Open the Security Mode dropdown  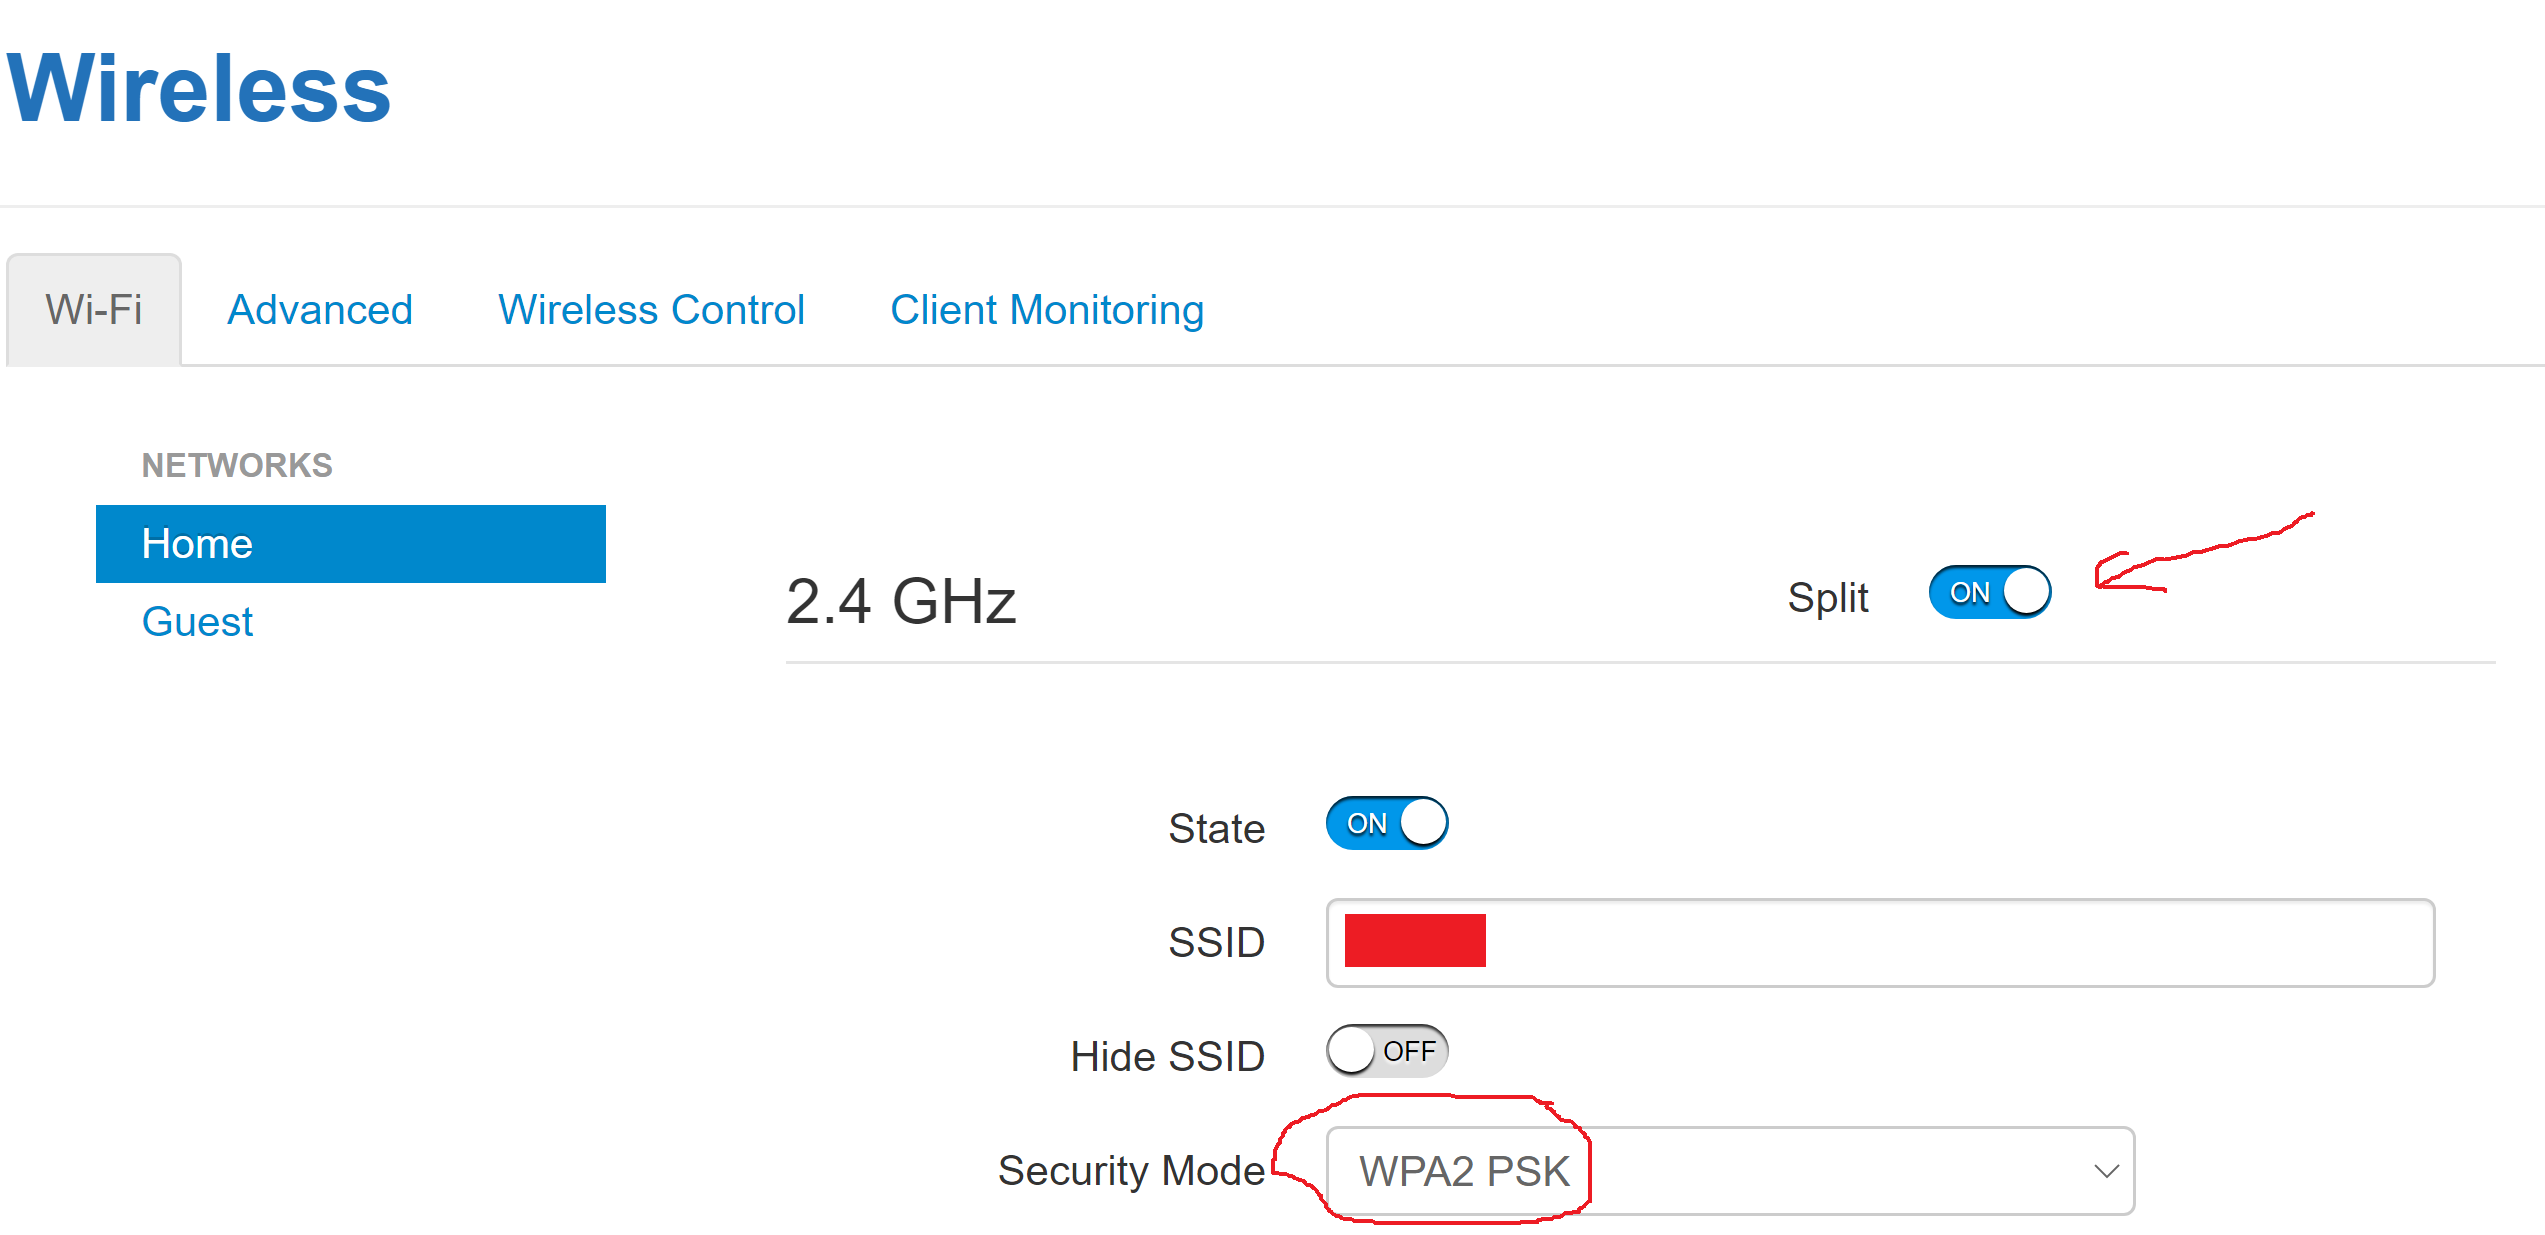[1730, 1171]
